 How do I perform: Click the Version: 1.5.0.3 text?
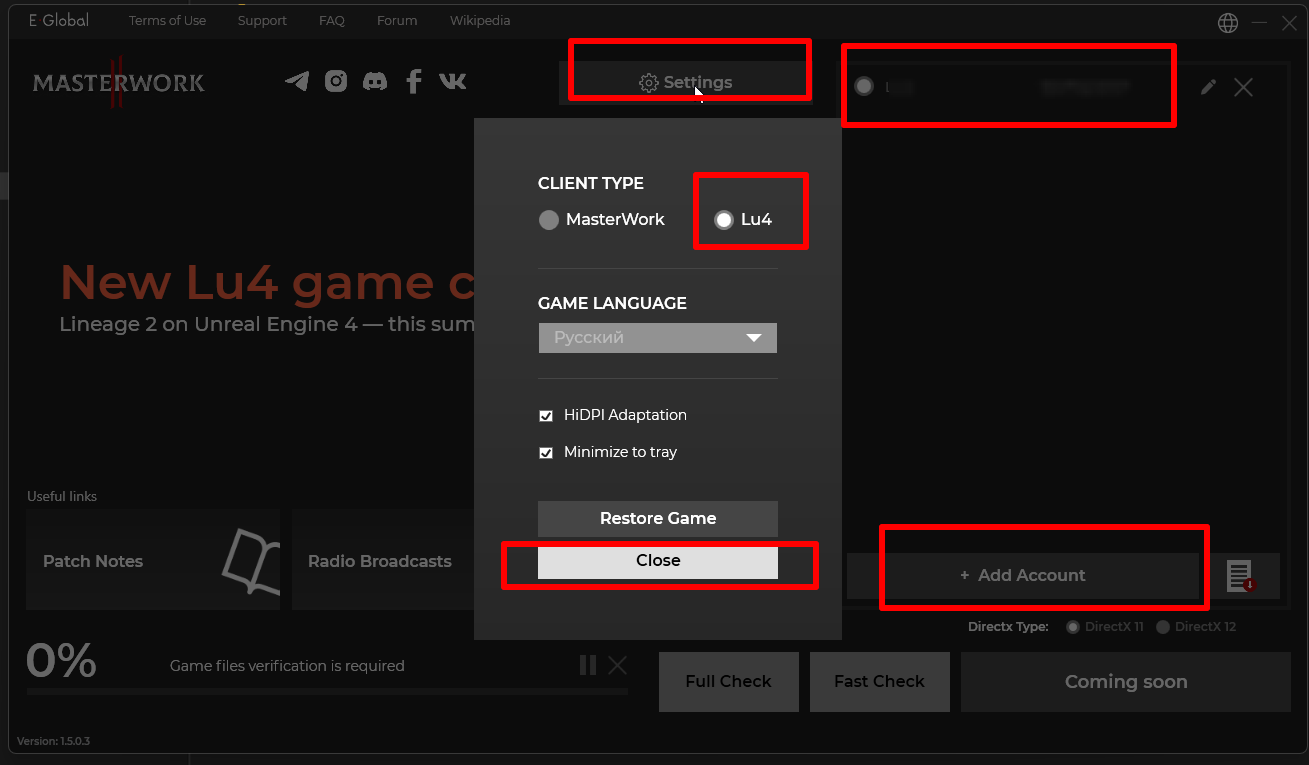click(54, 742)
